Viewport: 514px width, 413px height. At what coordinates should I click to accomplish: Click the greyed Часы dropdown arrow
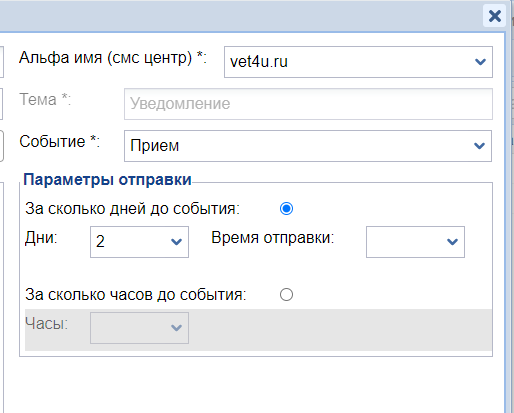coord(176,328)
